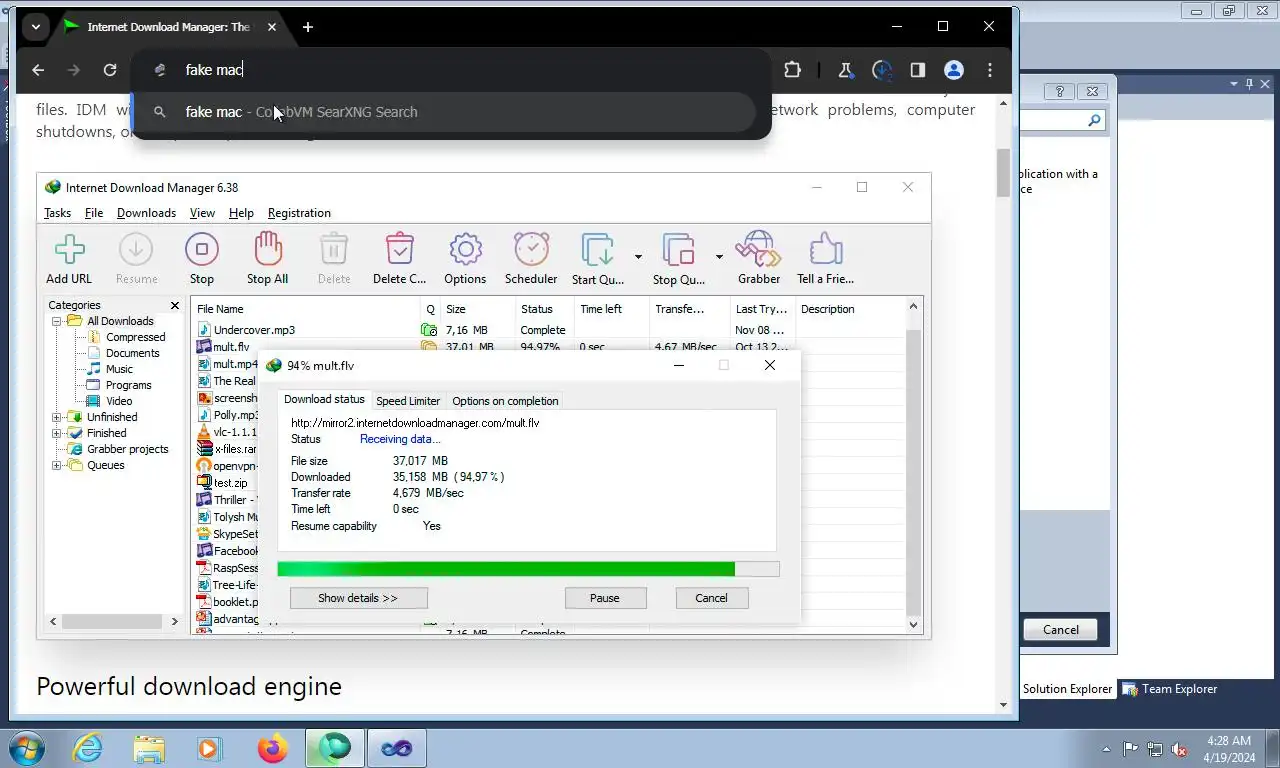The width and height of the screenshot is (1280, 768).
Task: Open the Windows Start orb
Action: [26, 748]
